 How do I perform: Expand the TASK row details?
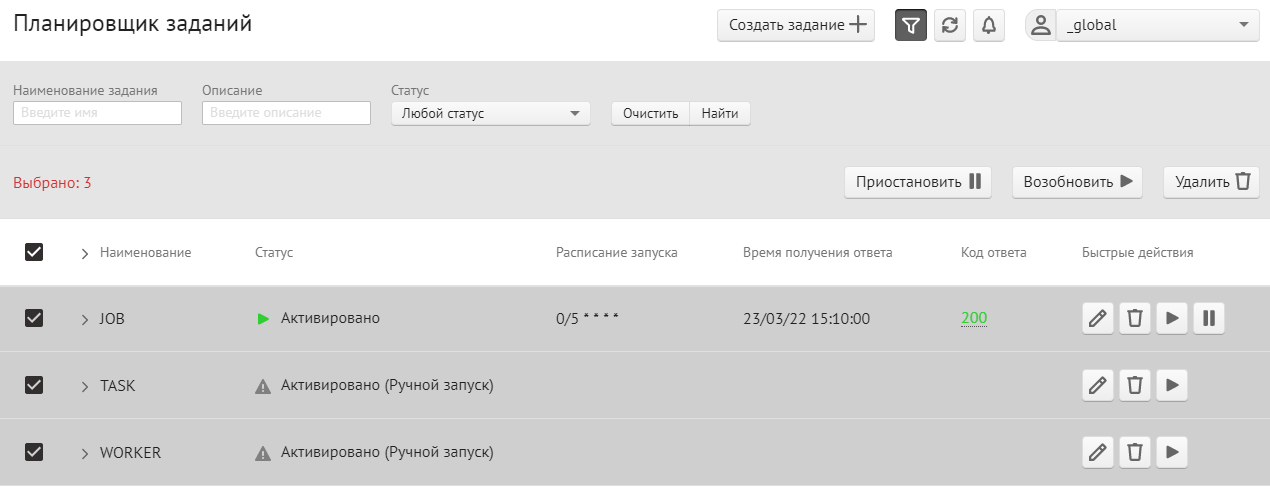(x=85, y=386)
